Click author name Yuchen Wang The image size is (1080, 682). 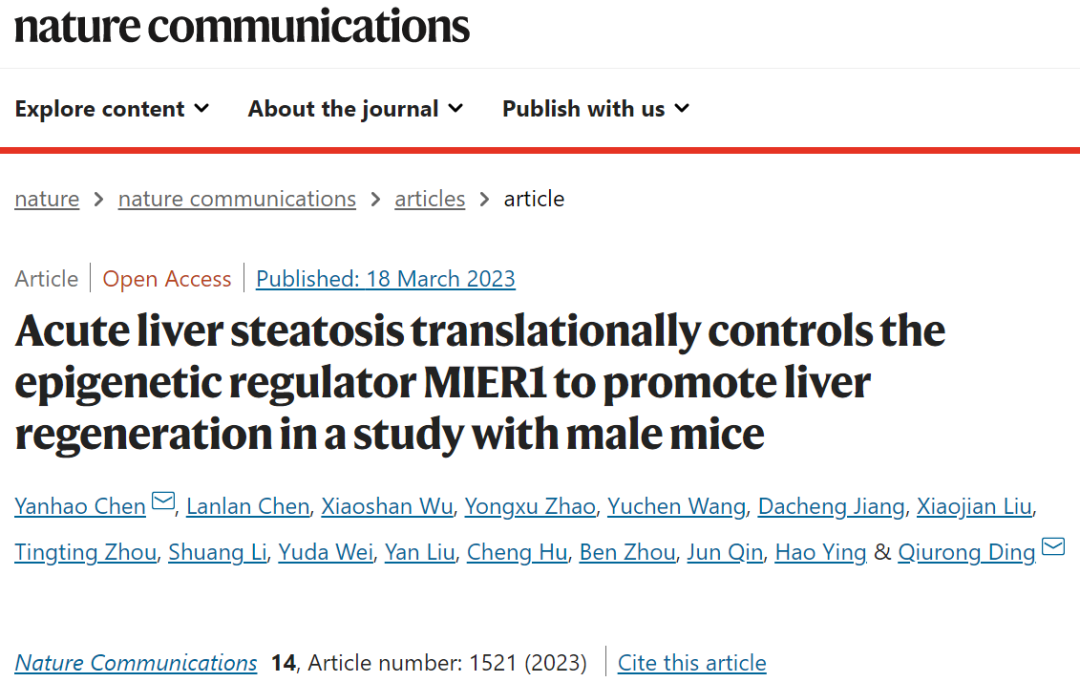tap(676, 506)
